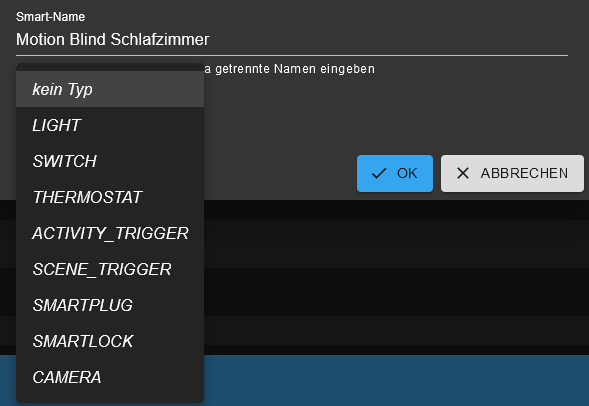Click the Smart-Name field label
This screenshot has height=406, width=589.
(x=50, y=17)
